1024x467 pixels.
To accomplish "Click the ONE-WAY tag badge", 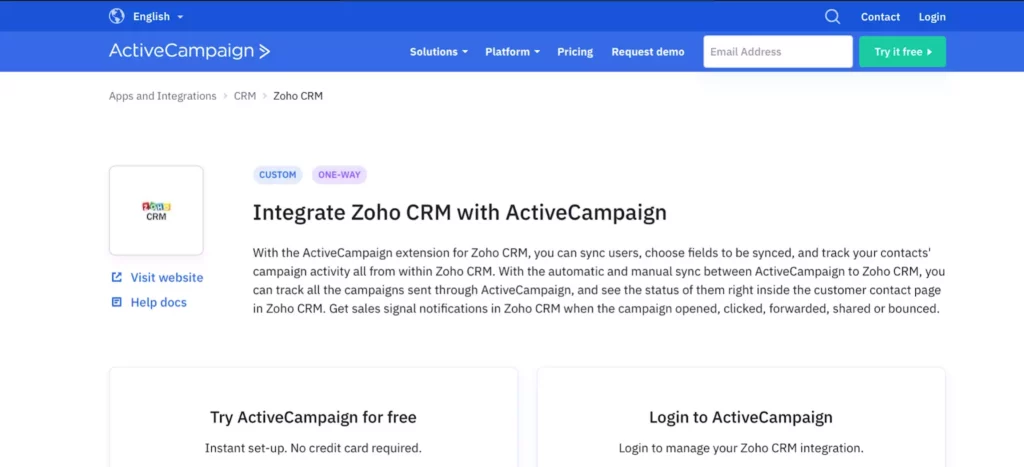I will [x=340, y=175].
